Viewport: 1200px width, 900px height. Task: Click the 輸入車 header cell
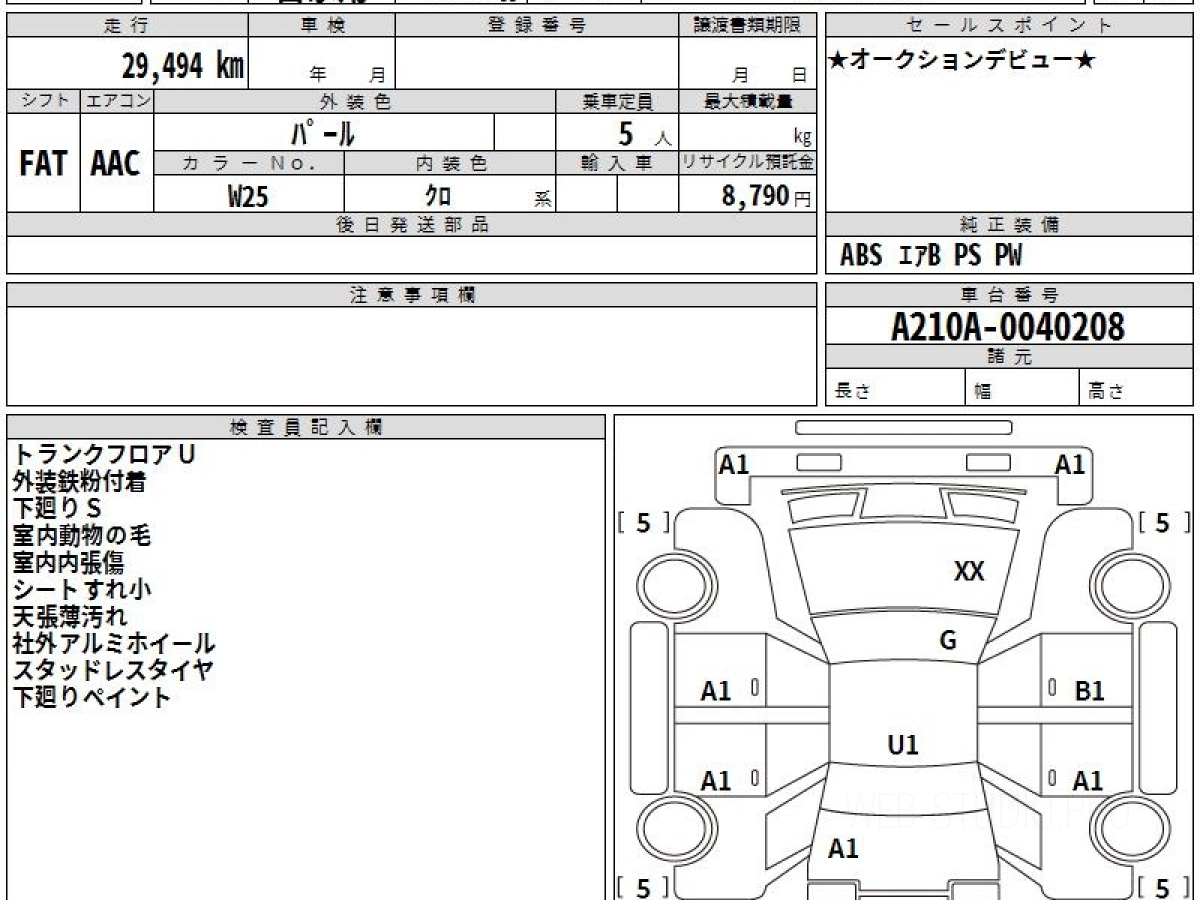click(x=617, y=164)
